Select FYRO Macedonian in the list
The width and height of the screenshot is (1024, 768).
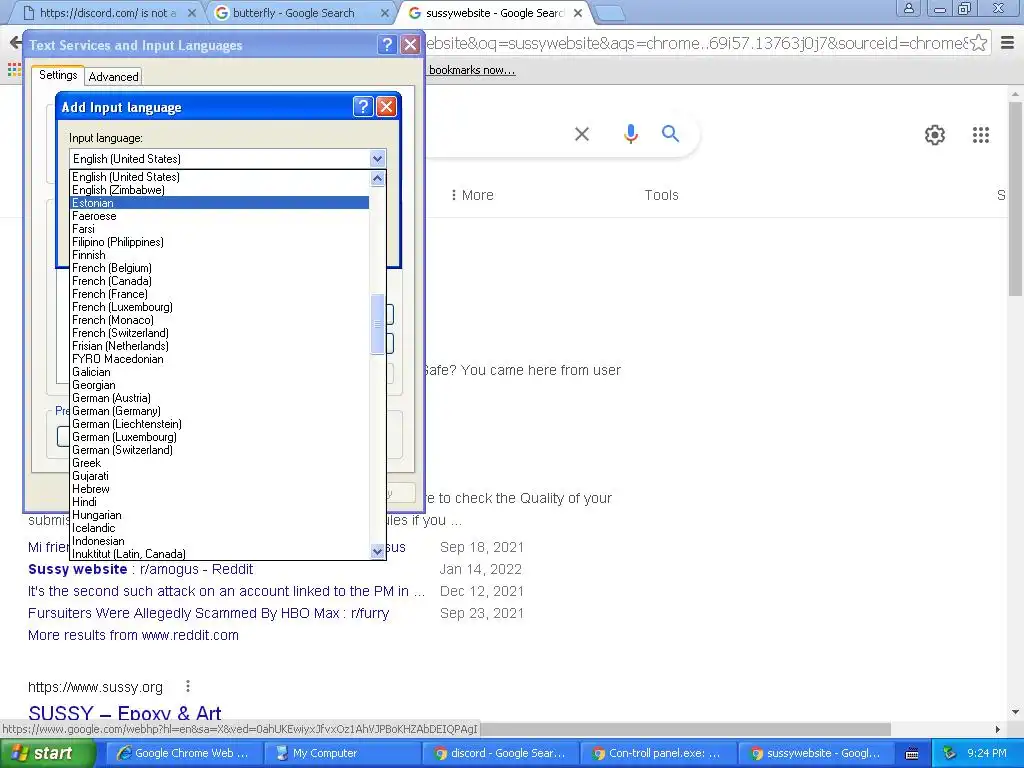pos(219,359)
